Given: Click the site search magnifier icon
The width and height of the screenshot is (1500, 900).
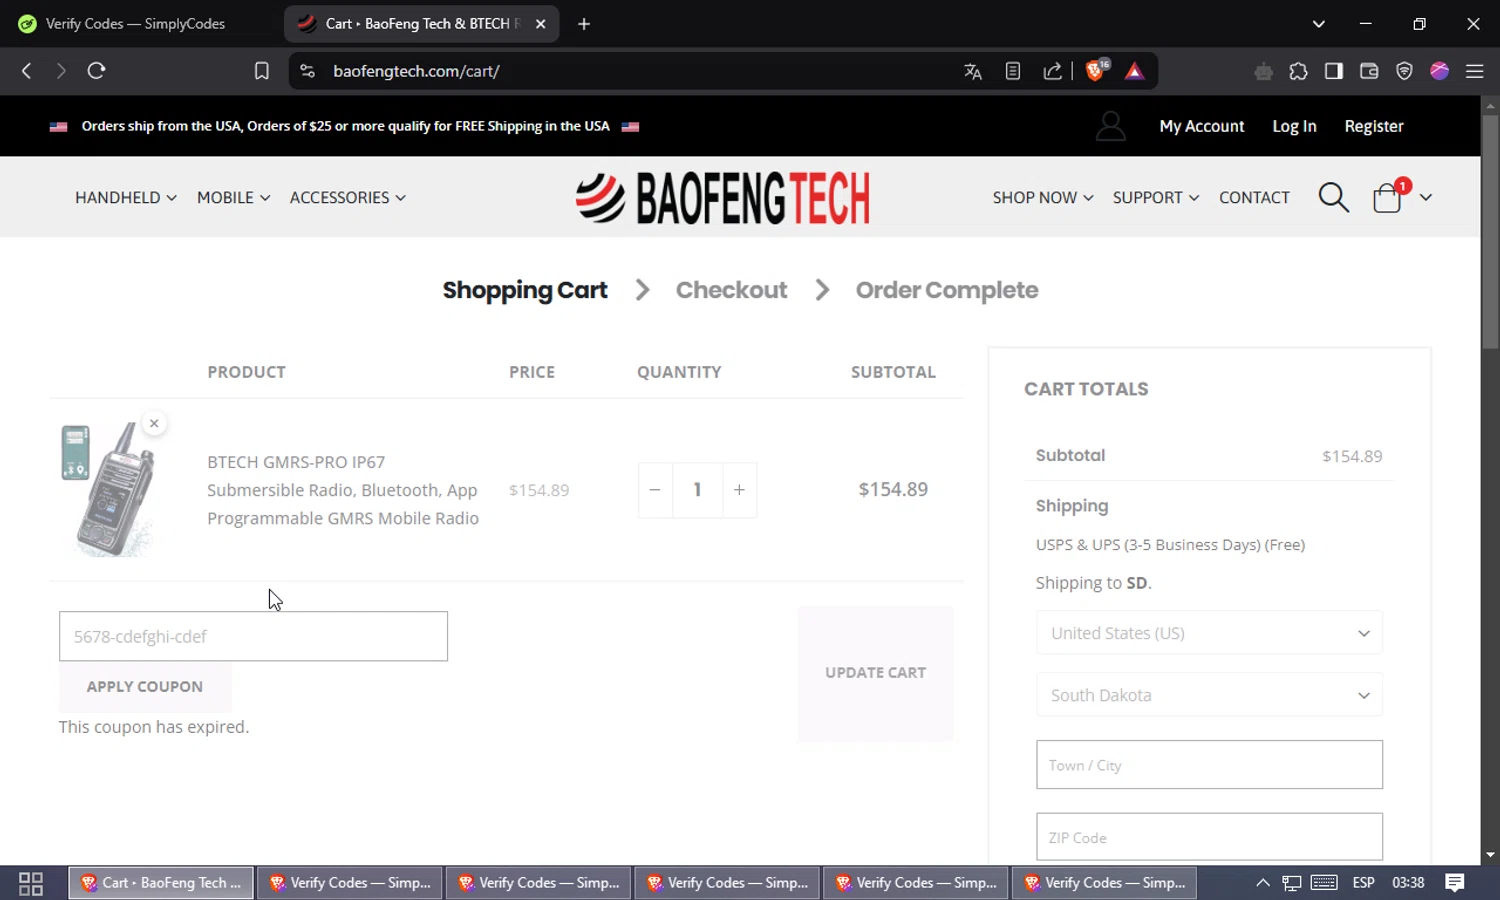Looking at the screenshot, I should click(x=1334, y=197).
